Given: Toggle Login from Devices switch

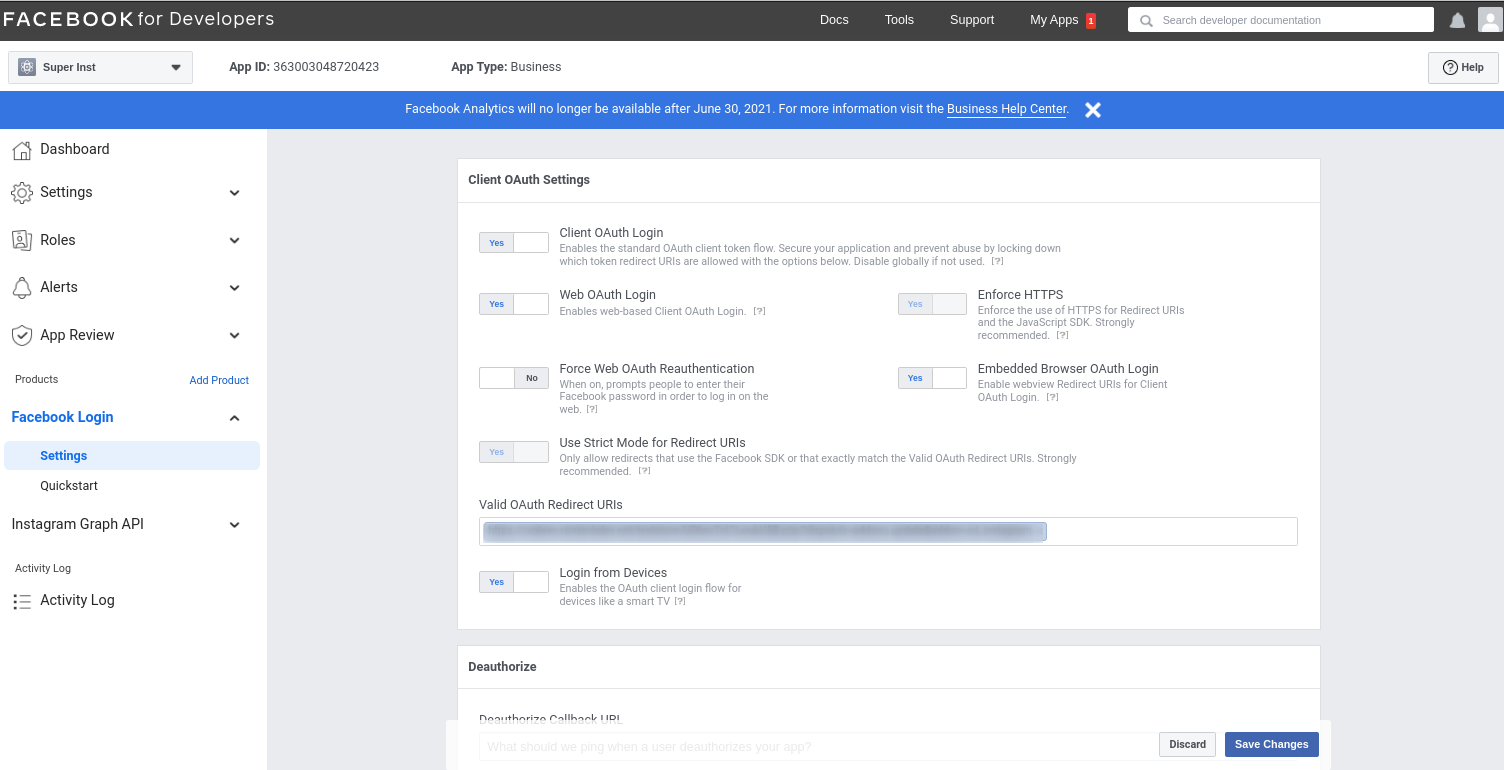Looking at the screenshot, I should point(514,582).
